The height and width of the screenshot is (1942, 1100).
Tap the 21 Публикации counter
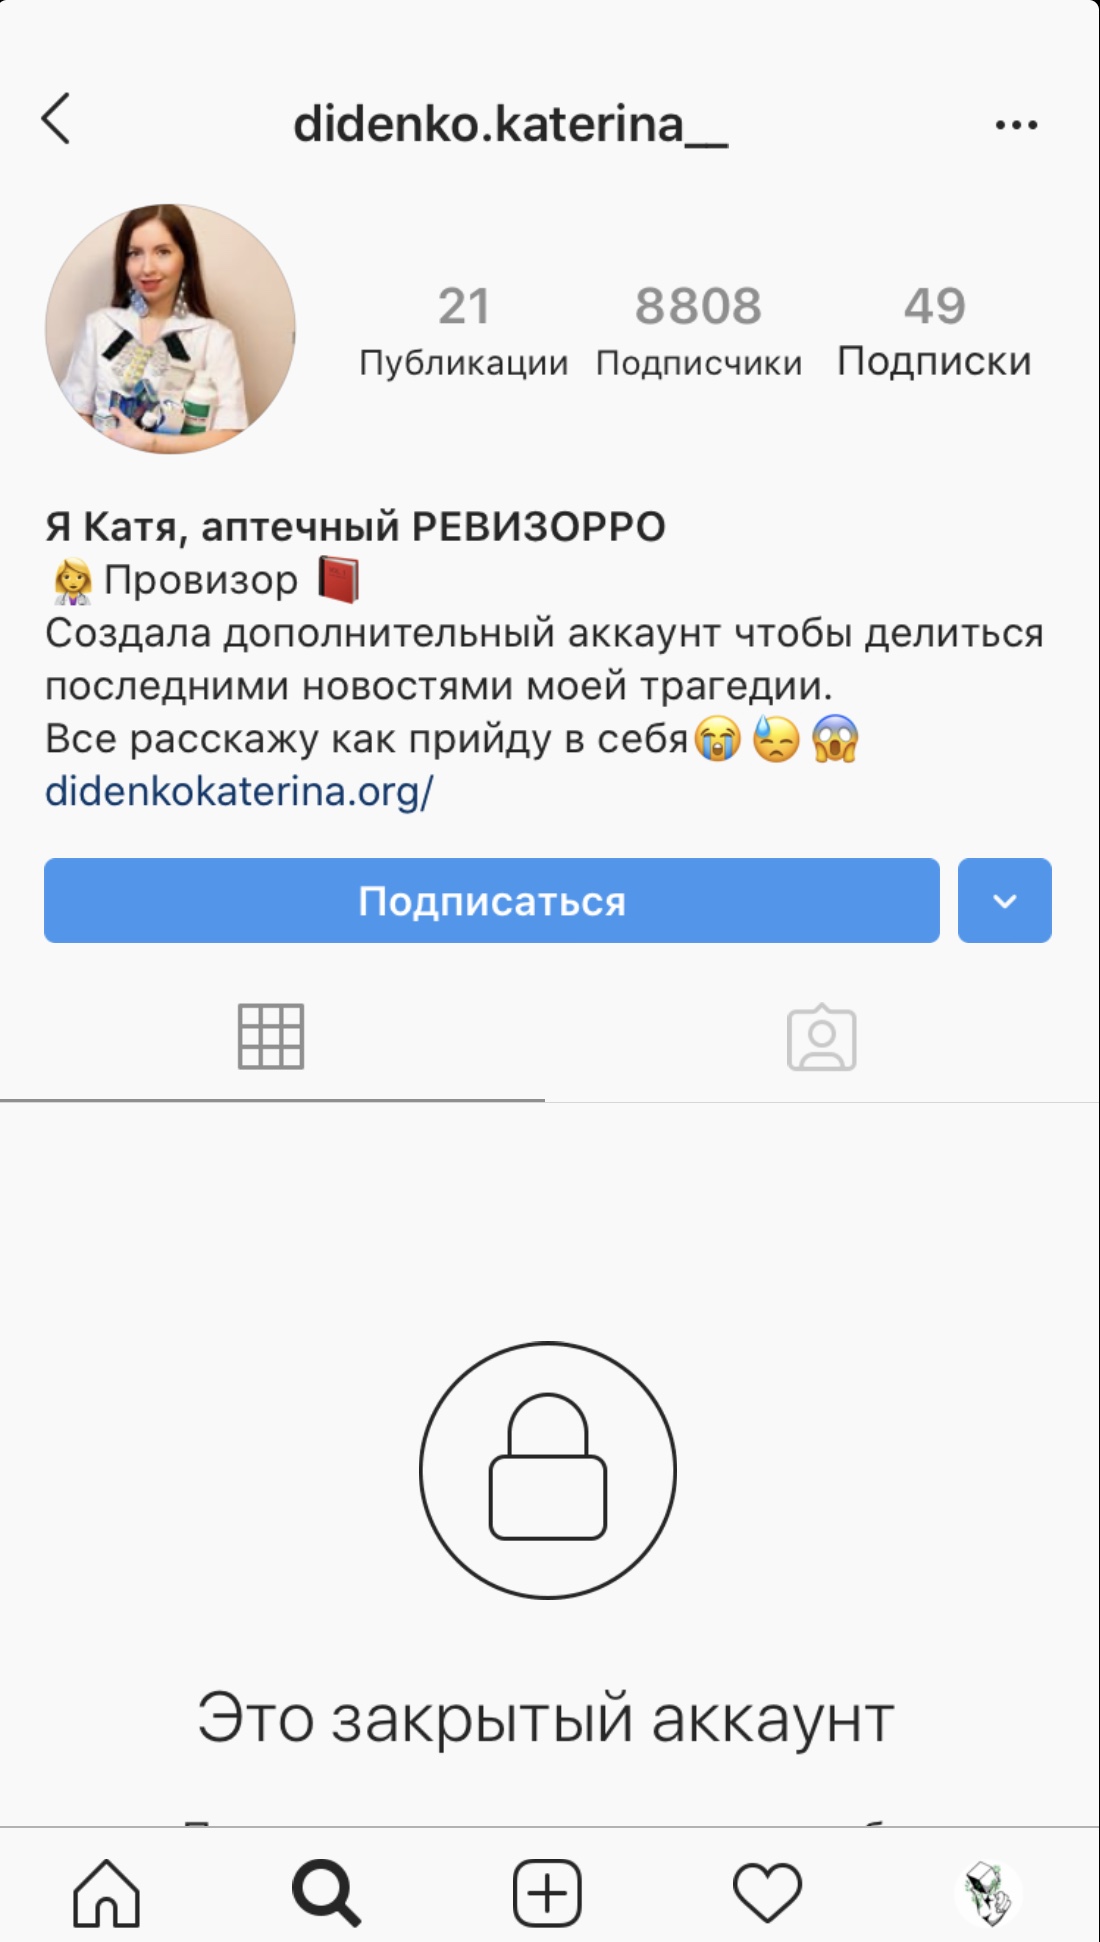pyautogui.click(x=464, y=332)
